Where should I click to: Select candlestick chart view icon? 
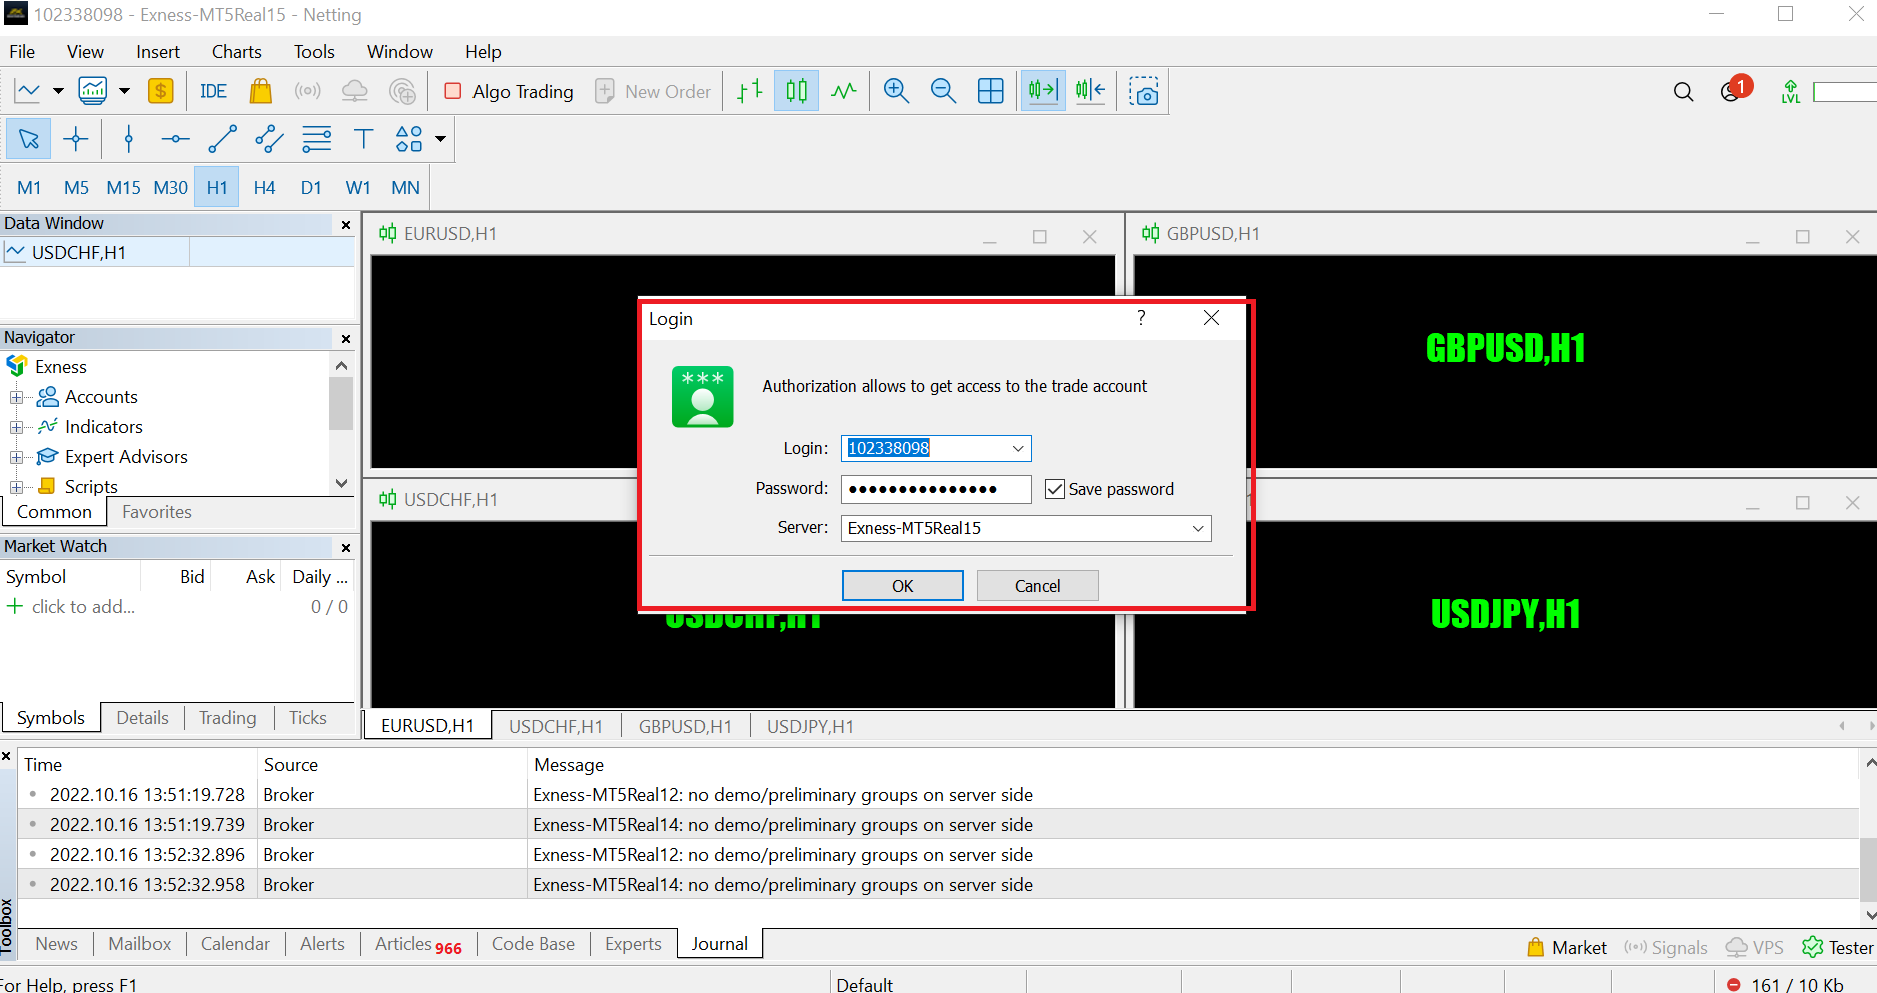[797, 91]
